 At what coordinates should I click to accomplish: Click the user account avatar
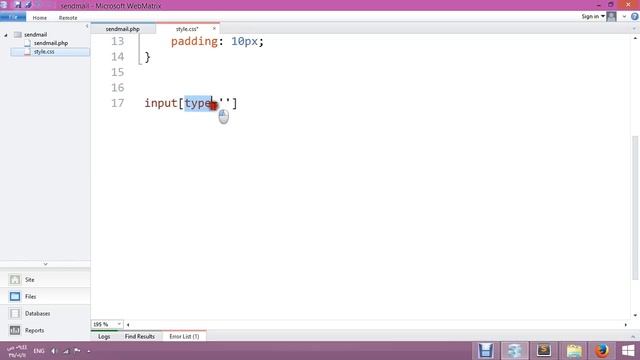pyautogui.click(x=611, y=16)
